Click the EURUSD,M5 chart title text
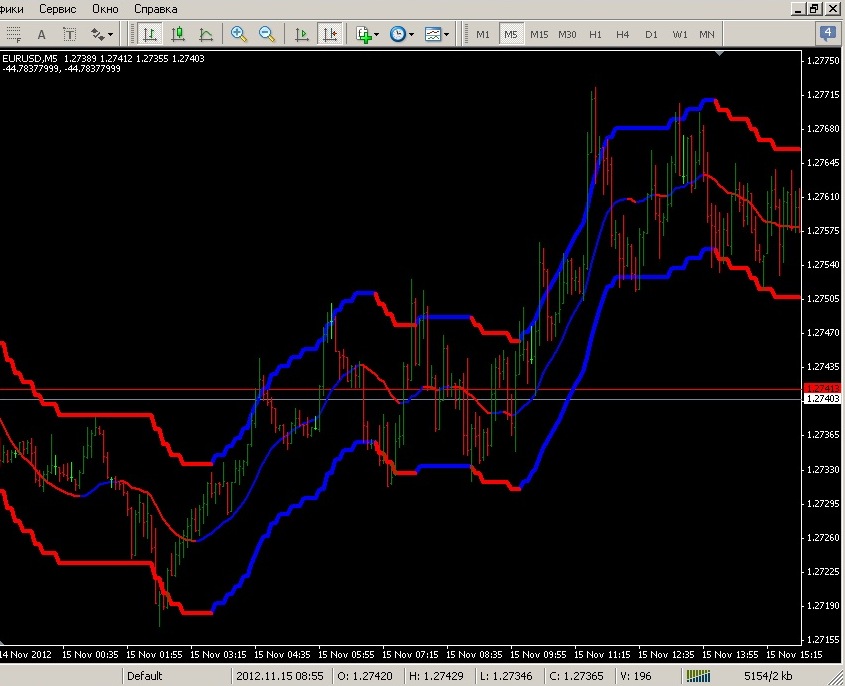 [29, 58]
